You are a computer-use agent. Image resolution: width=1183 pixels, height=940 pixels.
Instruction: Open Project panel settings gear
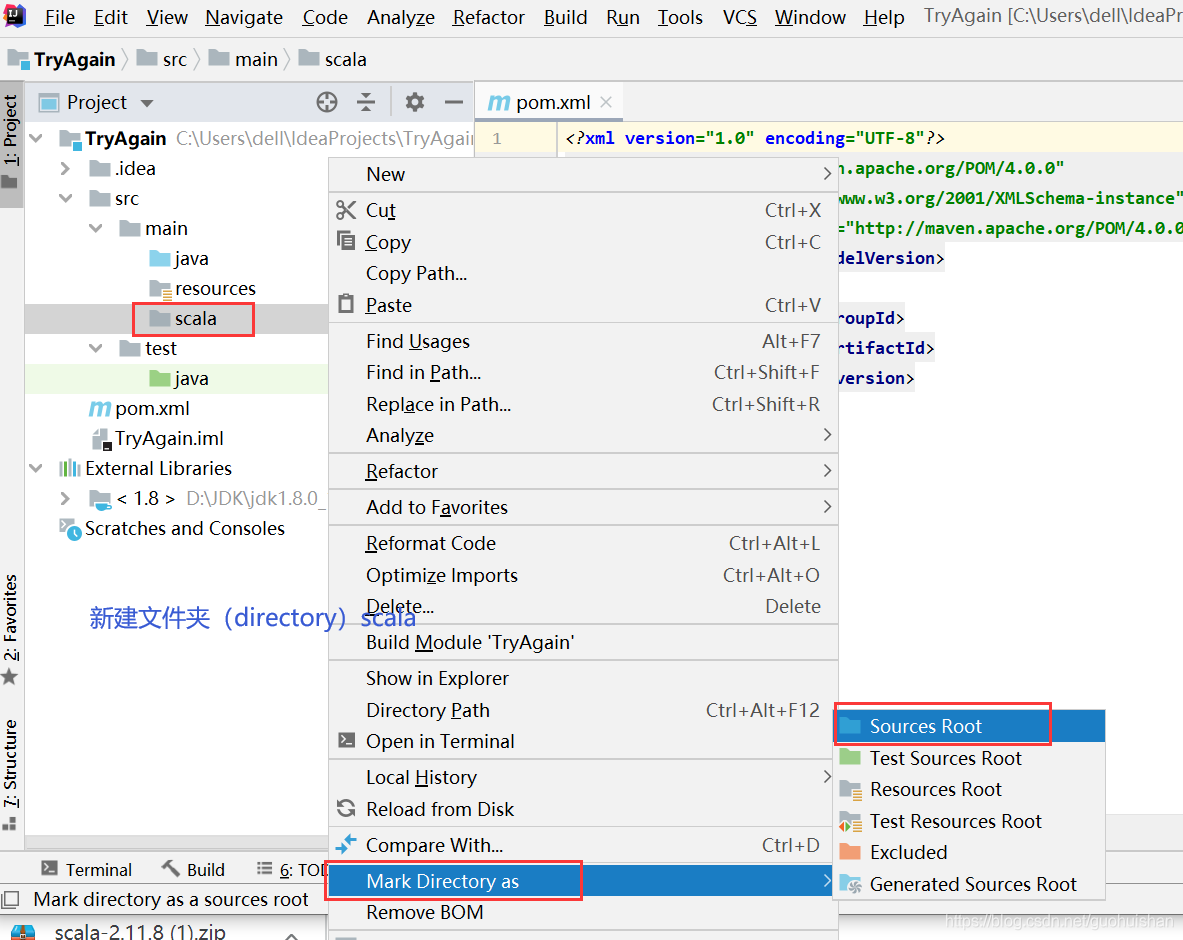[414, 102]
